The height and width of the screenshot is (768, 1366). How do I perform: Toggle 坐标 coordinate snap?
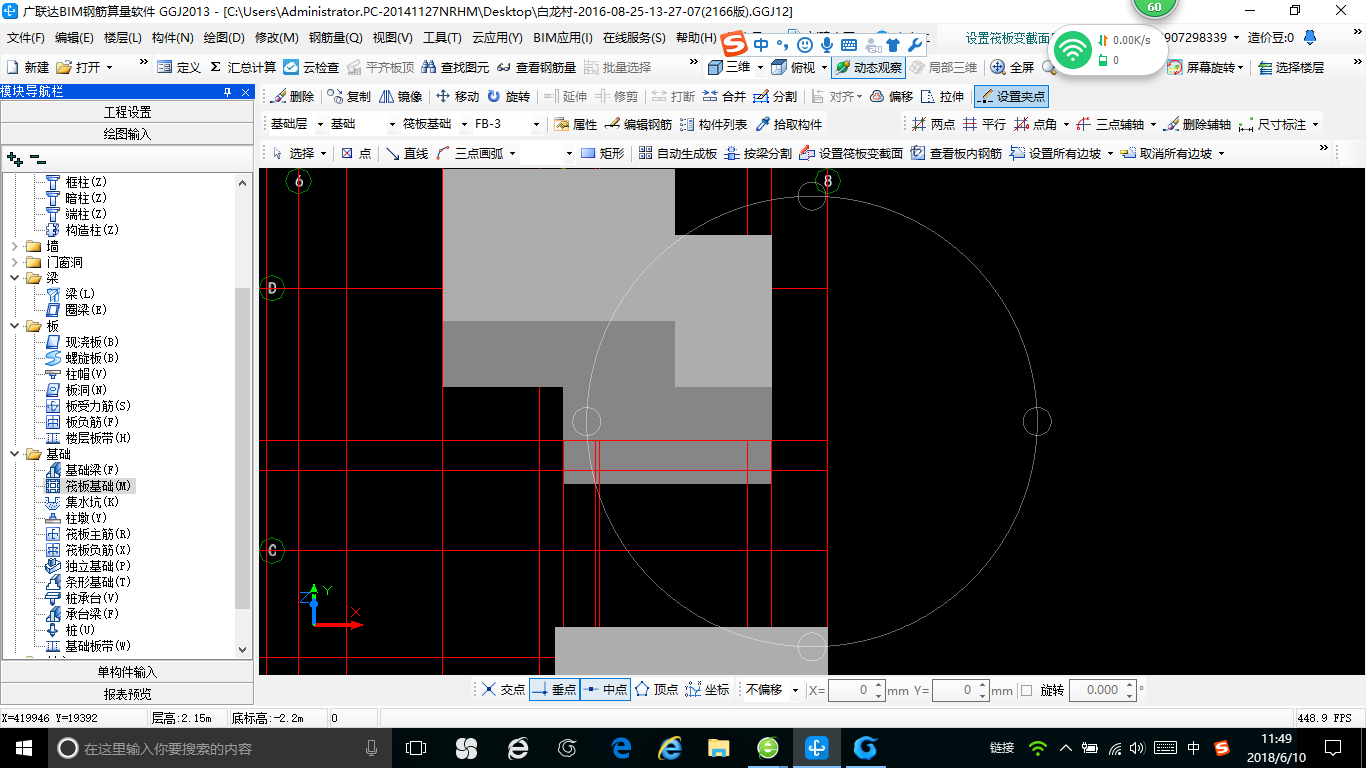click(708, 690)
